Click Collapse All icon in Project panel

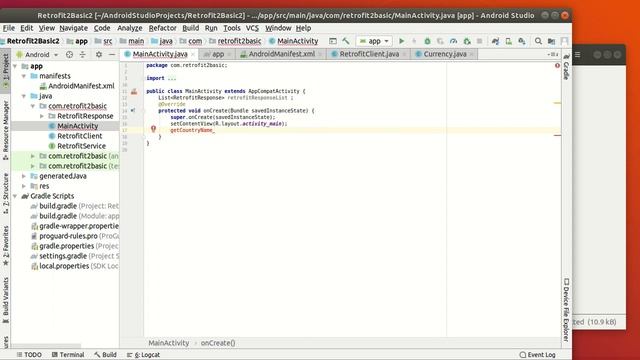(x=83, y=54)
